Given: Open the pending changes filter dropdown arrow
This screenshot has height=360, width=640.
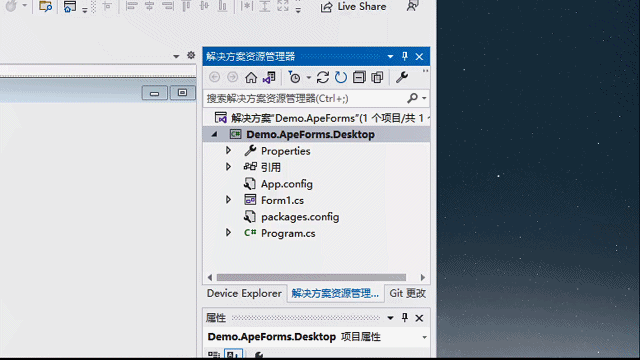Looking at the screenshot, I should point(309,78).
